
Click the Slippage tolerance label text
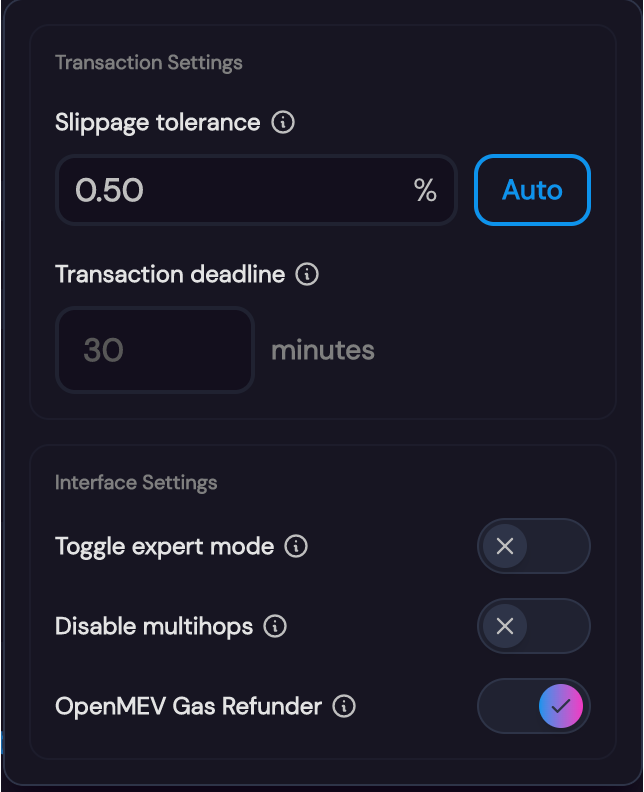coord(158,123)
